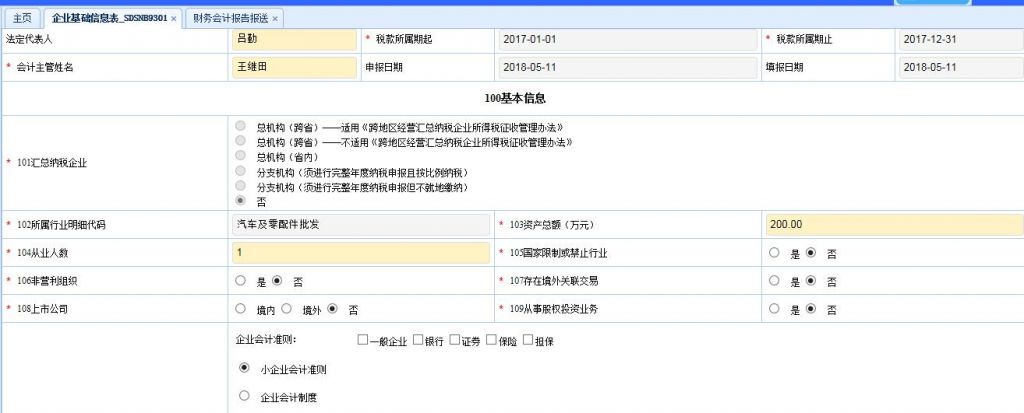
Task: Click the 104从业人数 input field
Action: pos(360,253)
